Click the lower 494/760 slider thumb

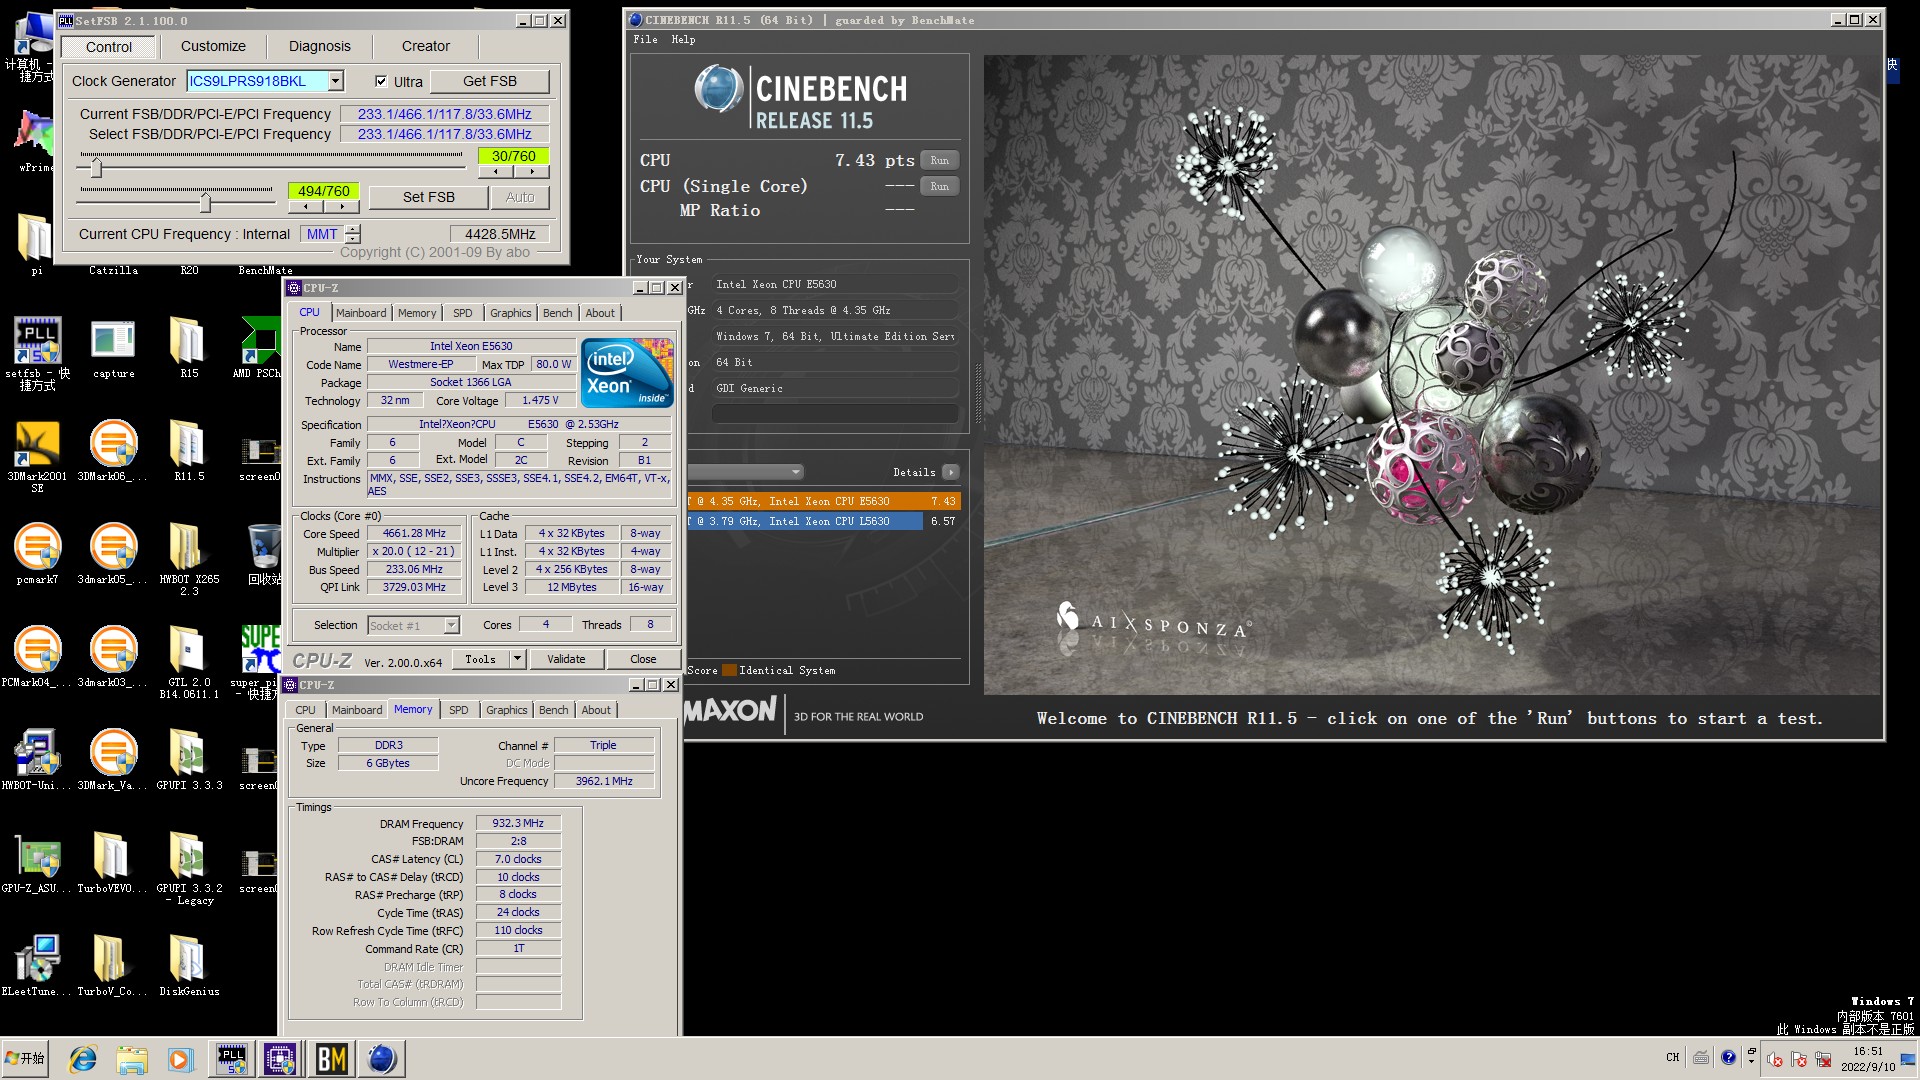point(205,202)
